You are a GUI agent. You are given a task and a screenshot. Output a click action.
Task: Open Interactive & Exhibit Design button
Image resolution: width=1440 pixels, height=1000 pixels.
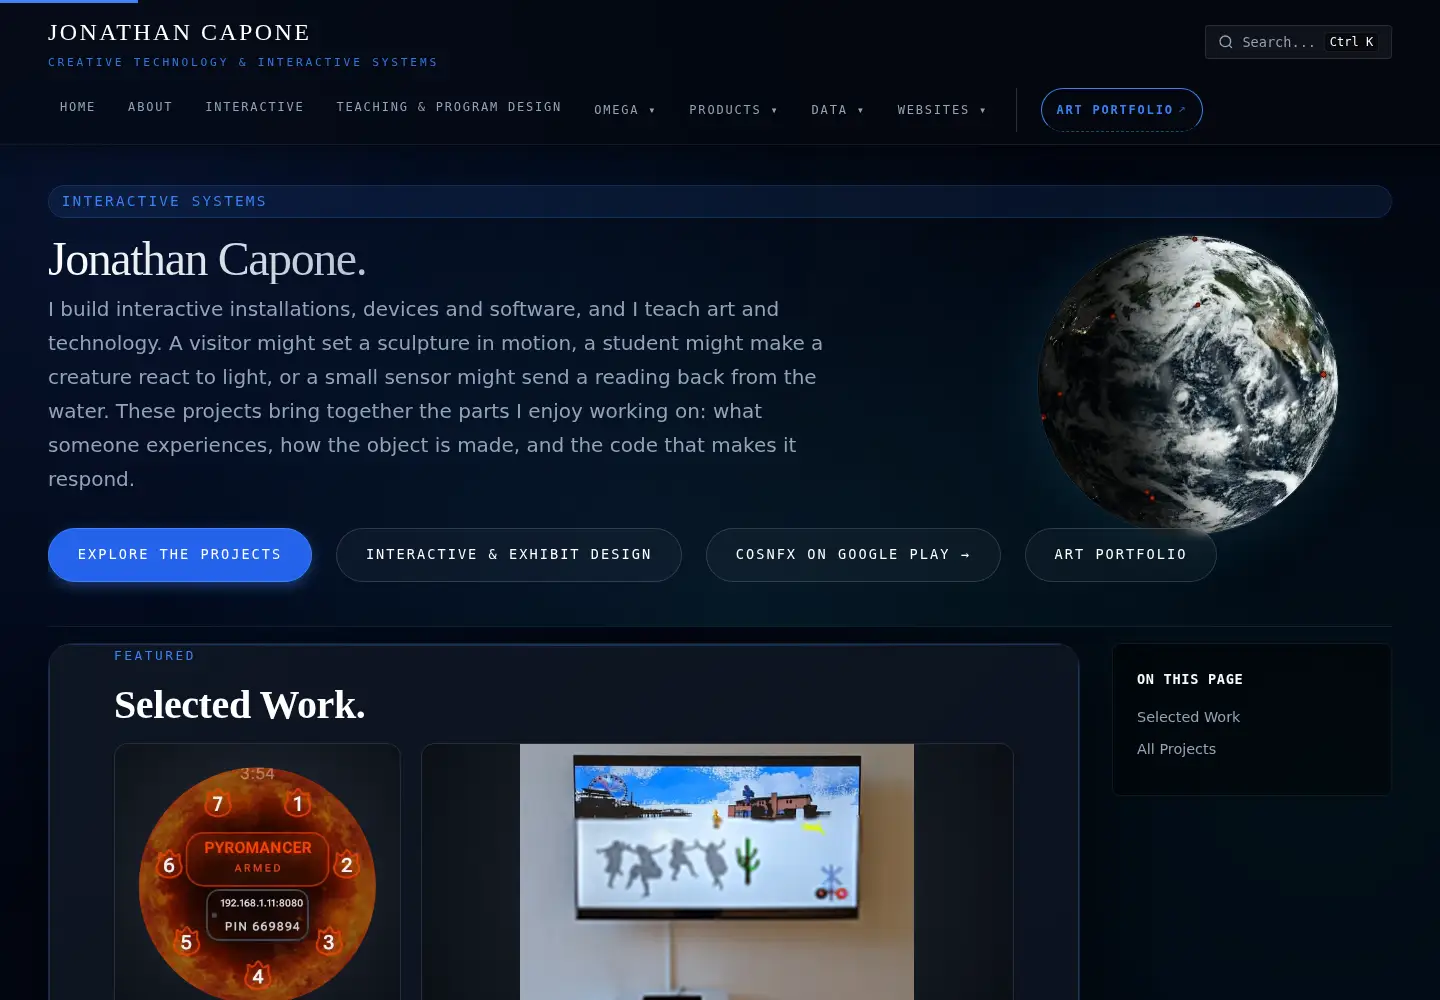pyautogui.click(x=509, y=555)
